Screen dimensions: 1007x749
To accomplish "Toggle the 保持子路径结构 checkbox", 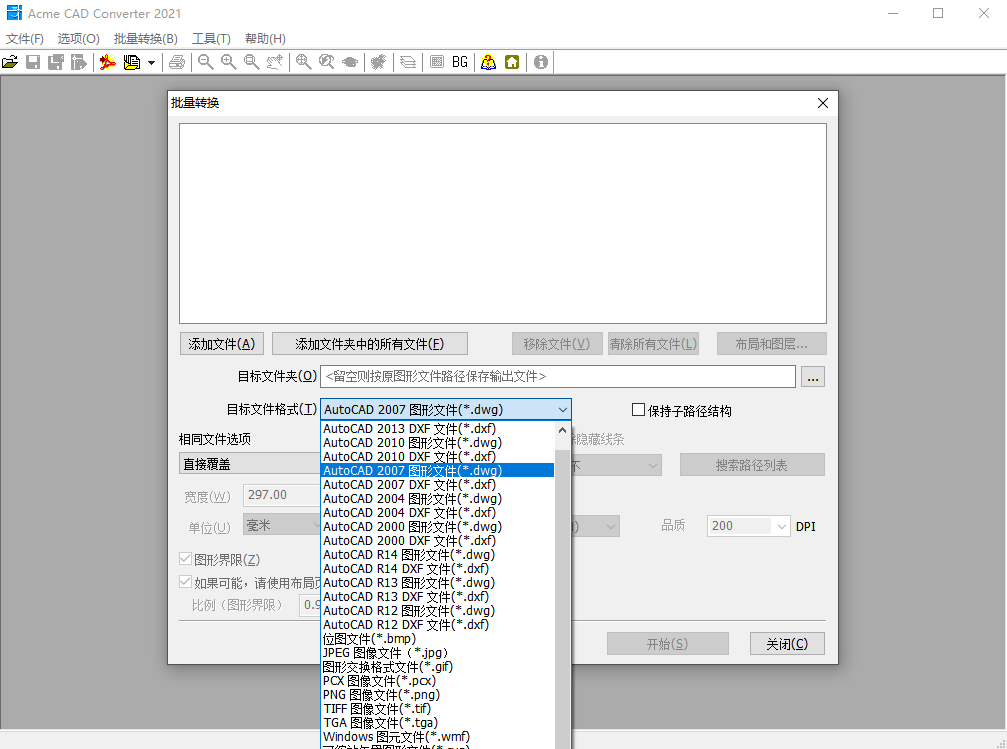I will (x=638, y=410).
